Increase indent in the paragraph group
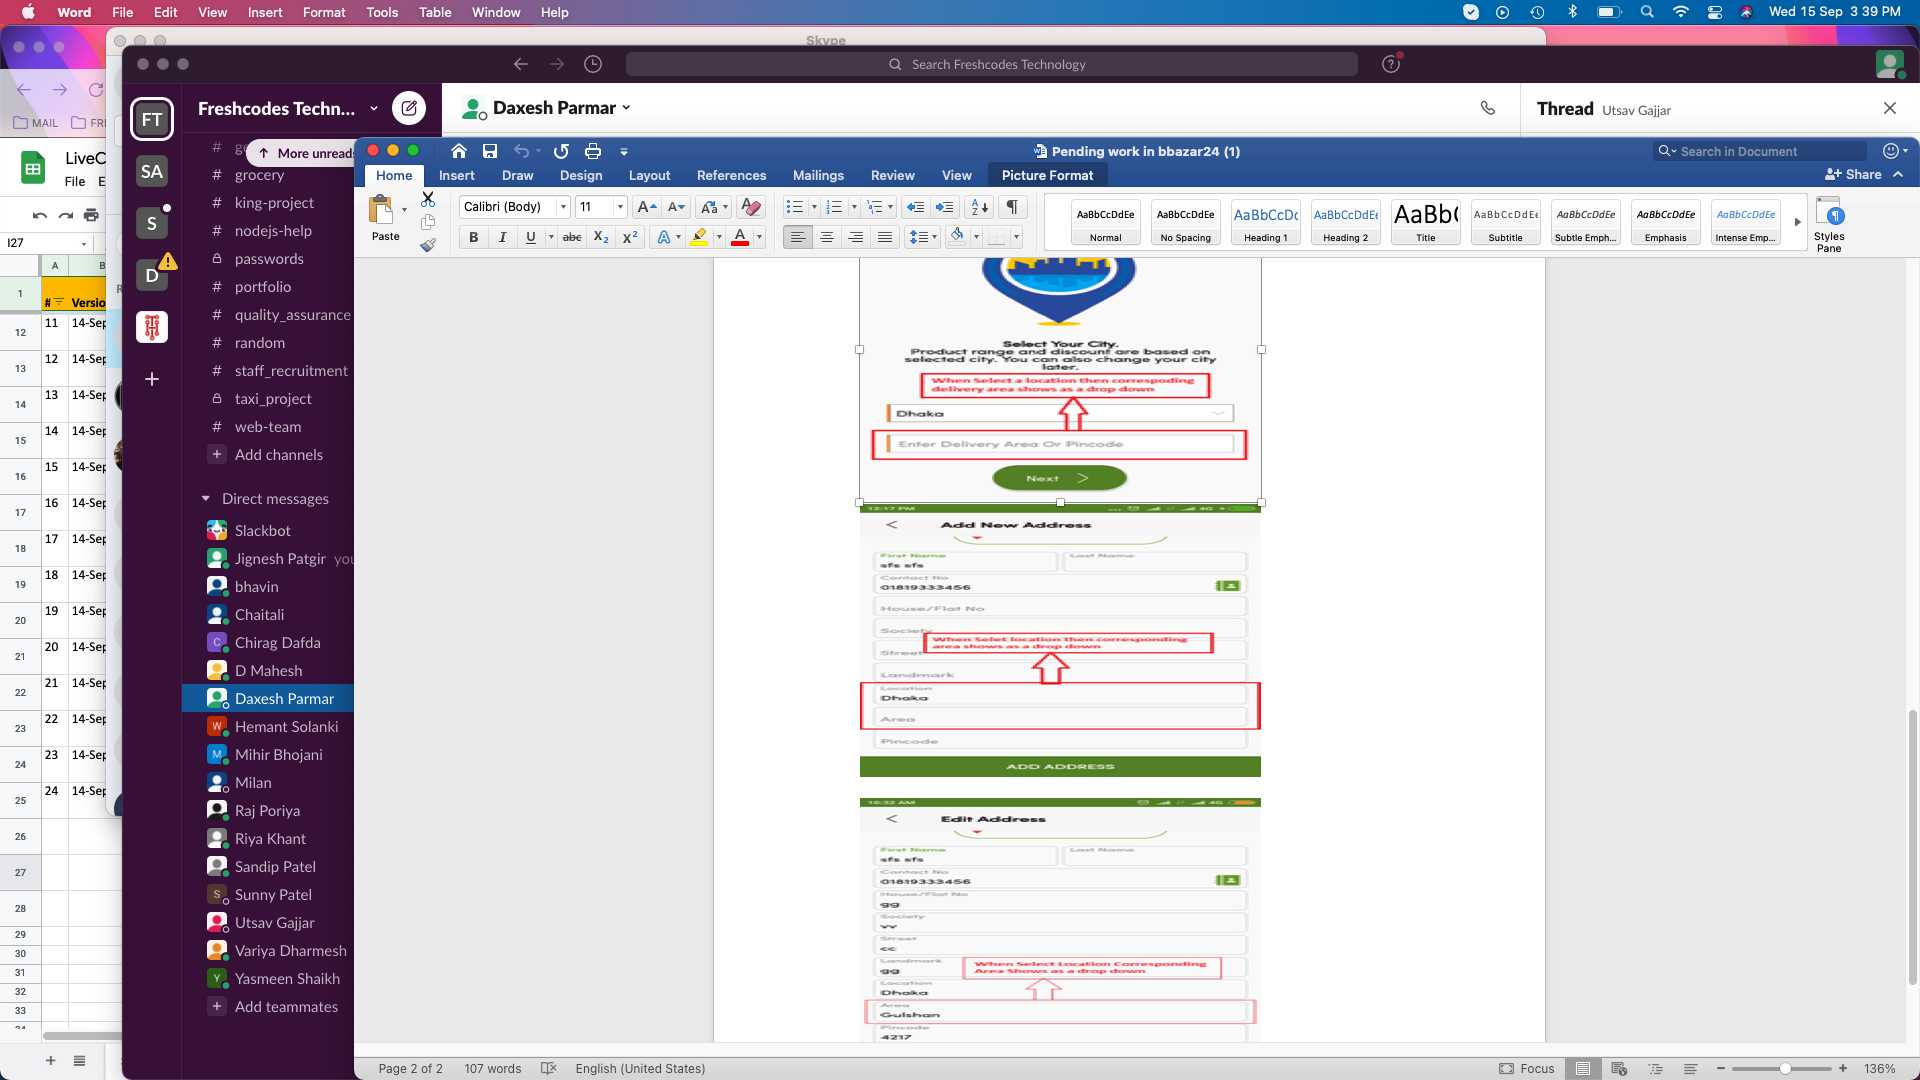 pyautogui.click(x=944, y=207)
